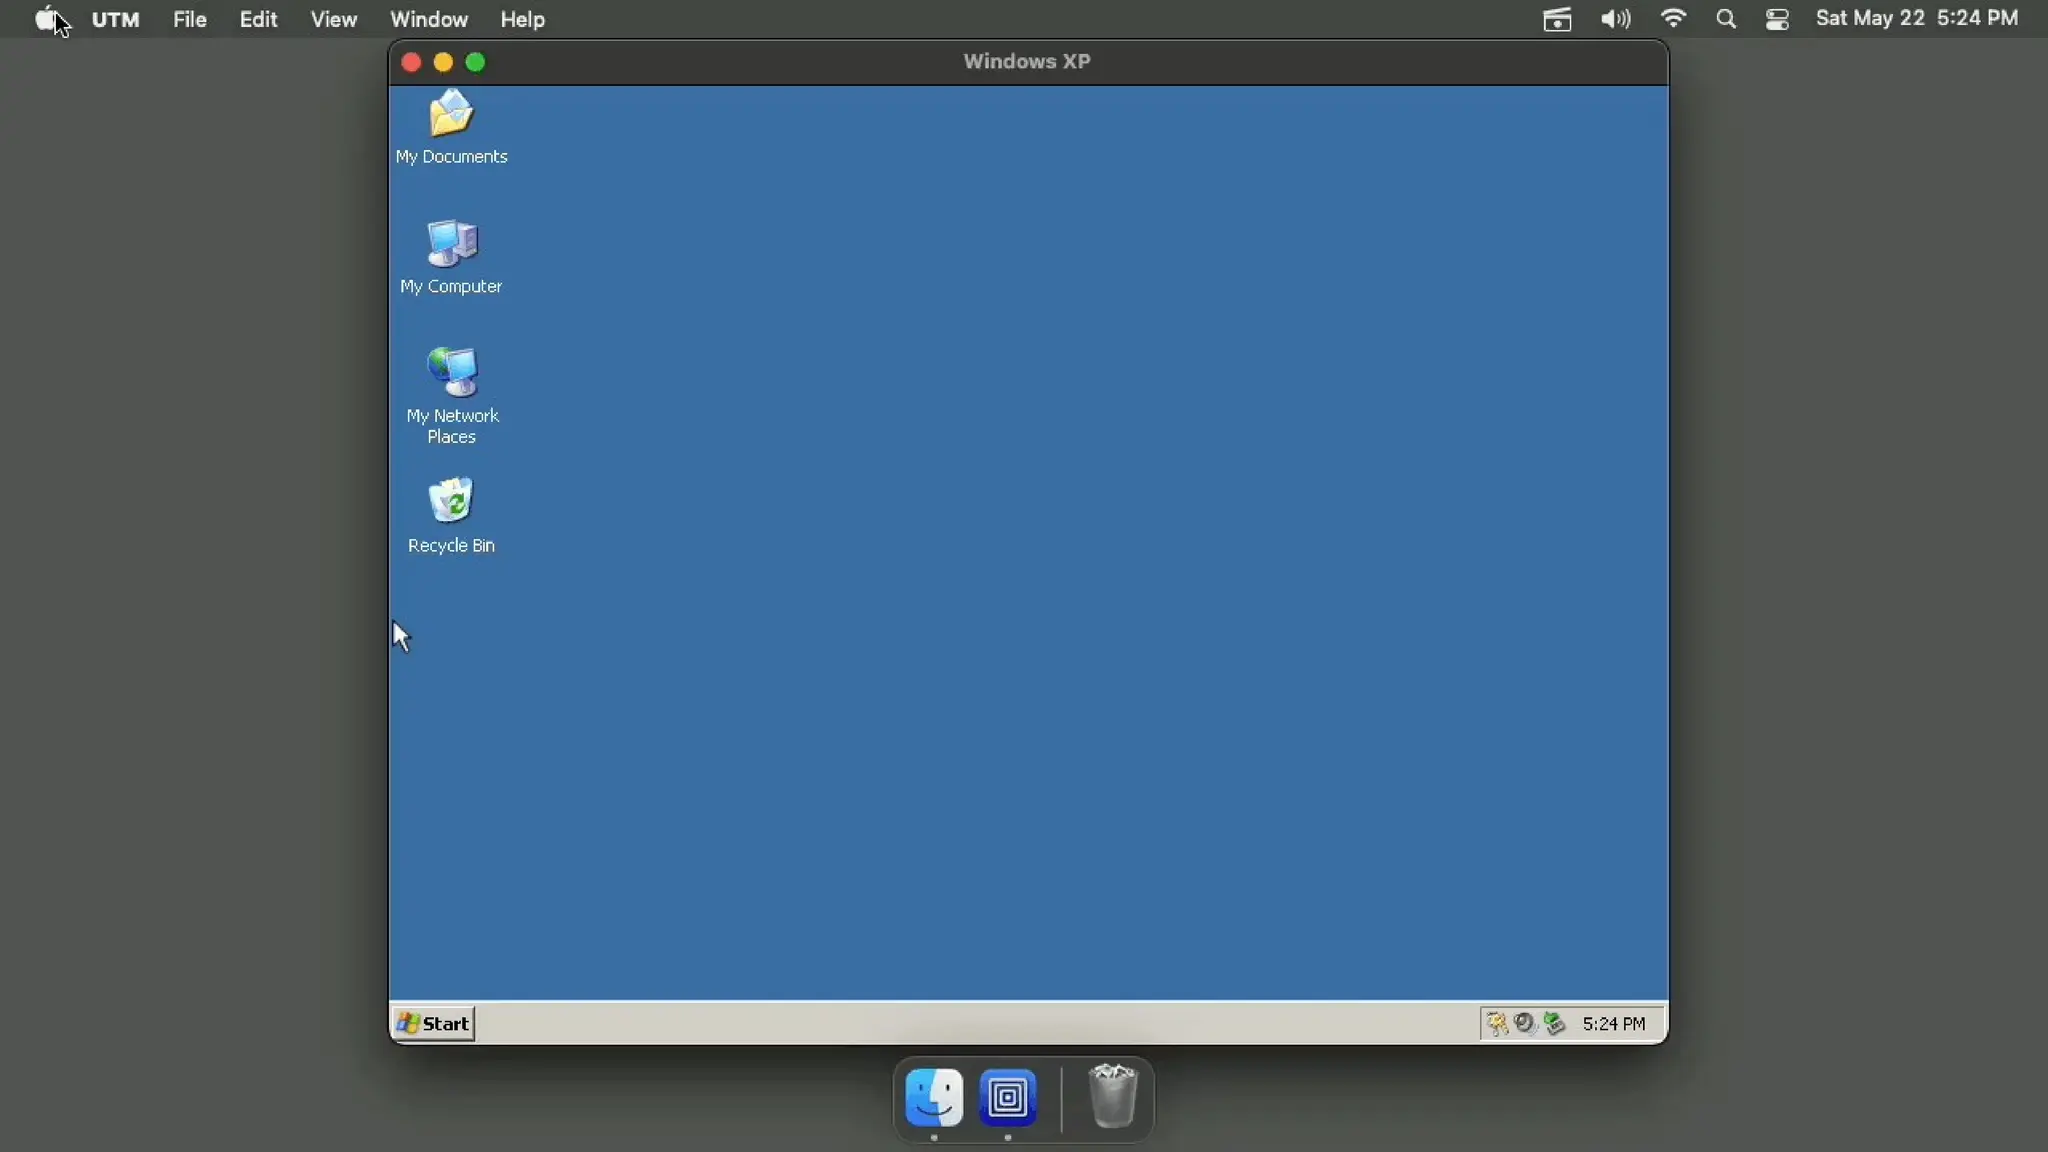Screen dimensions: 2048x1152
Task: Open the Edit menu
Action: [x=259, y=20]
